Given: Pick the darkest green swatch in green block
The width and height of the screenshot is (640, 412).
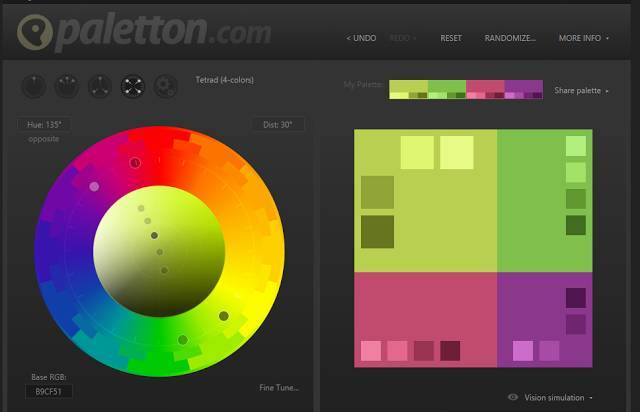Looking at the screenshot, I should [x=576, y=225].
